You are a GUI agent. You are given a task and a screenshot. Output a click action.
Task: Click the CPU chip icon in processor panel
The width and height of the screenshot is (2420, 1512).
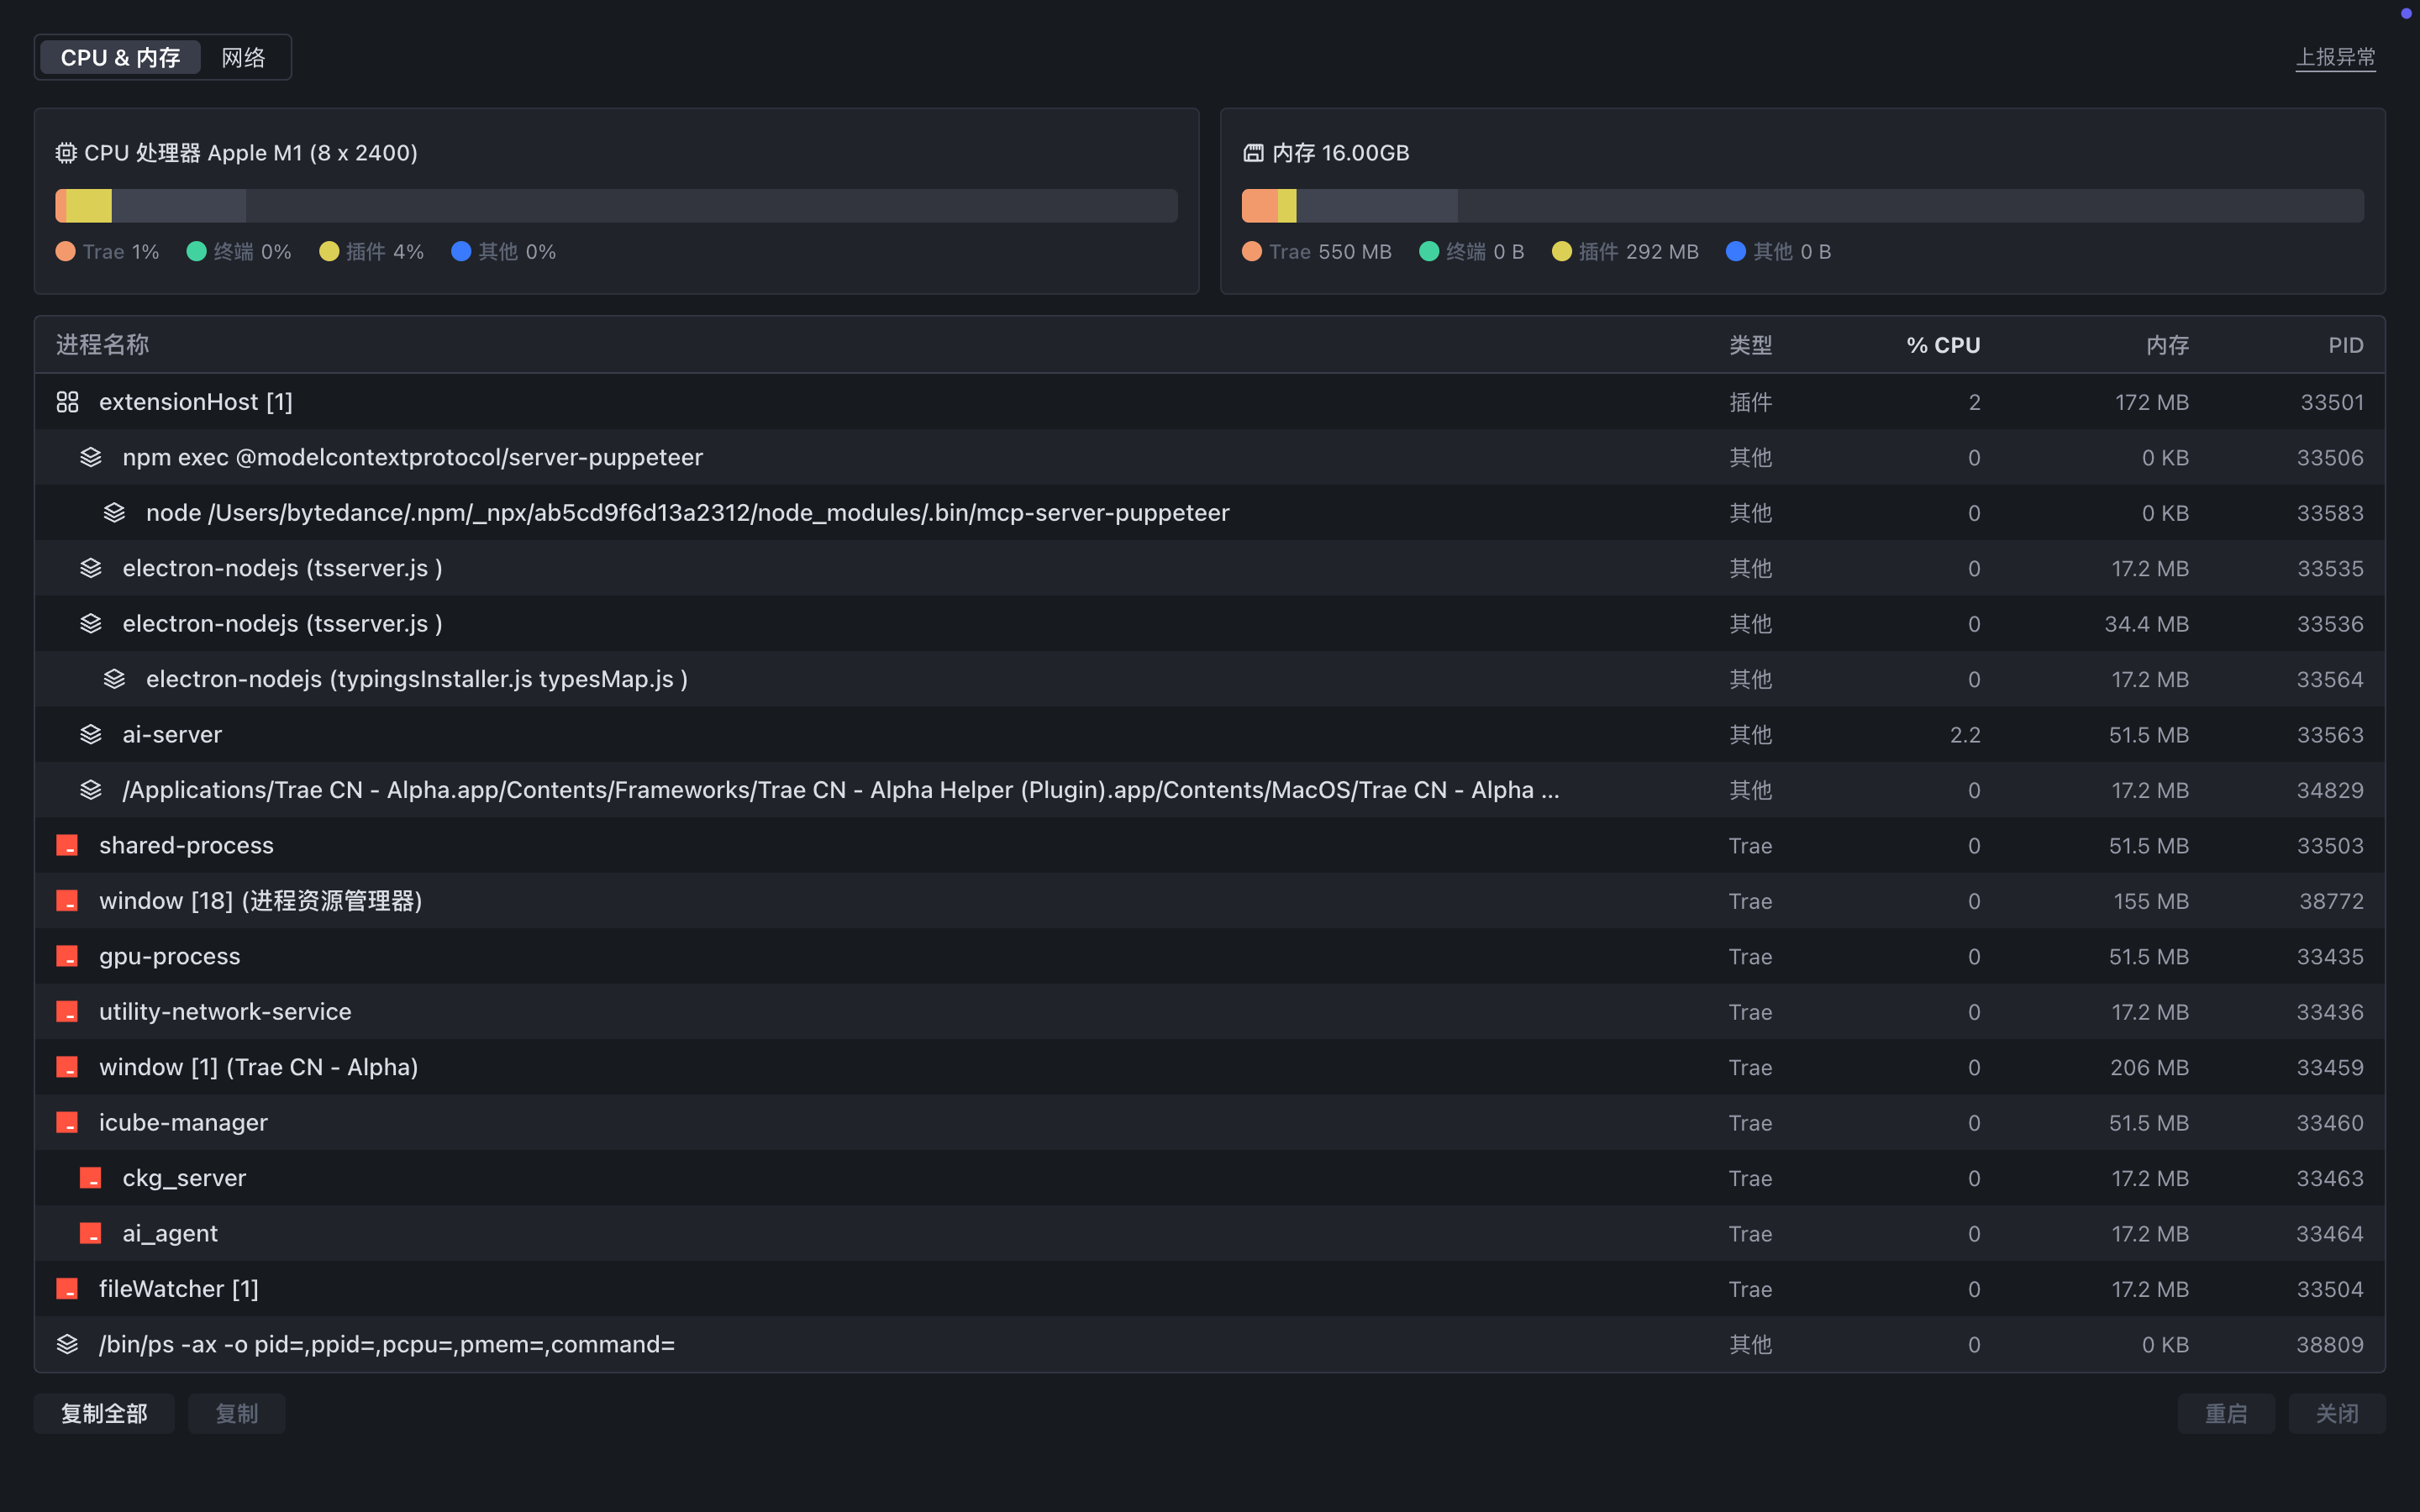(66, 153)
